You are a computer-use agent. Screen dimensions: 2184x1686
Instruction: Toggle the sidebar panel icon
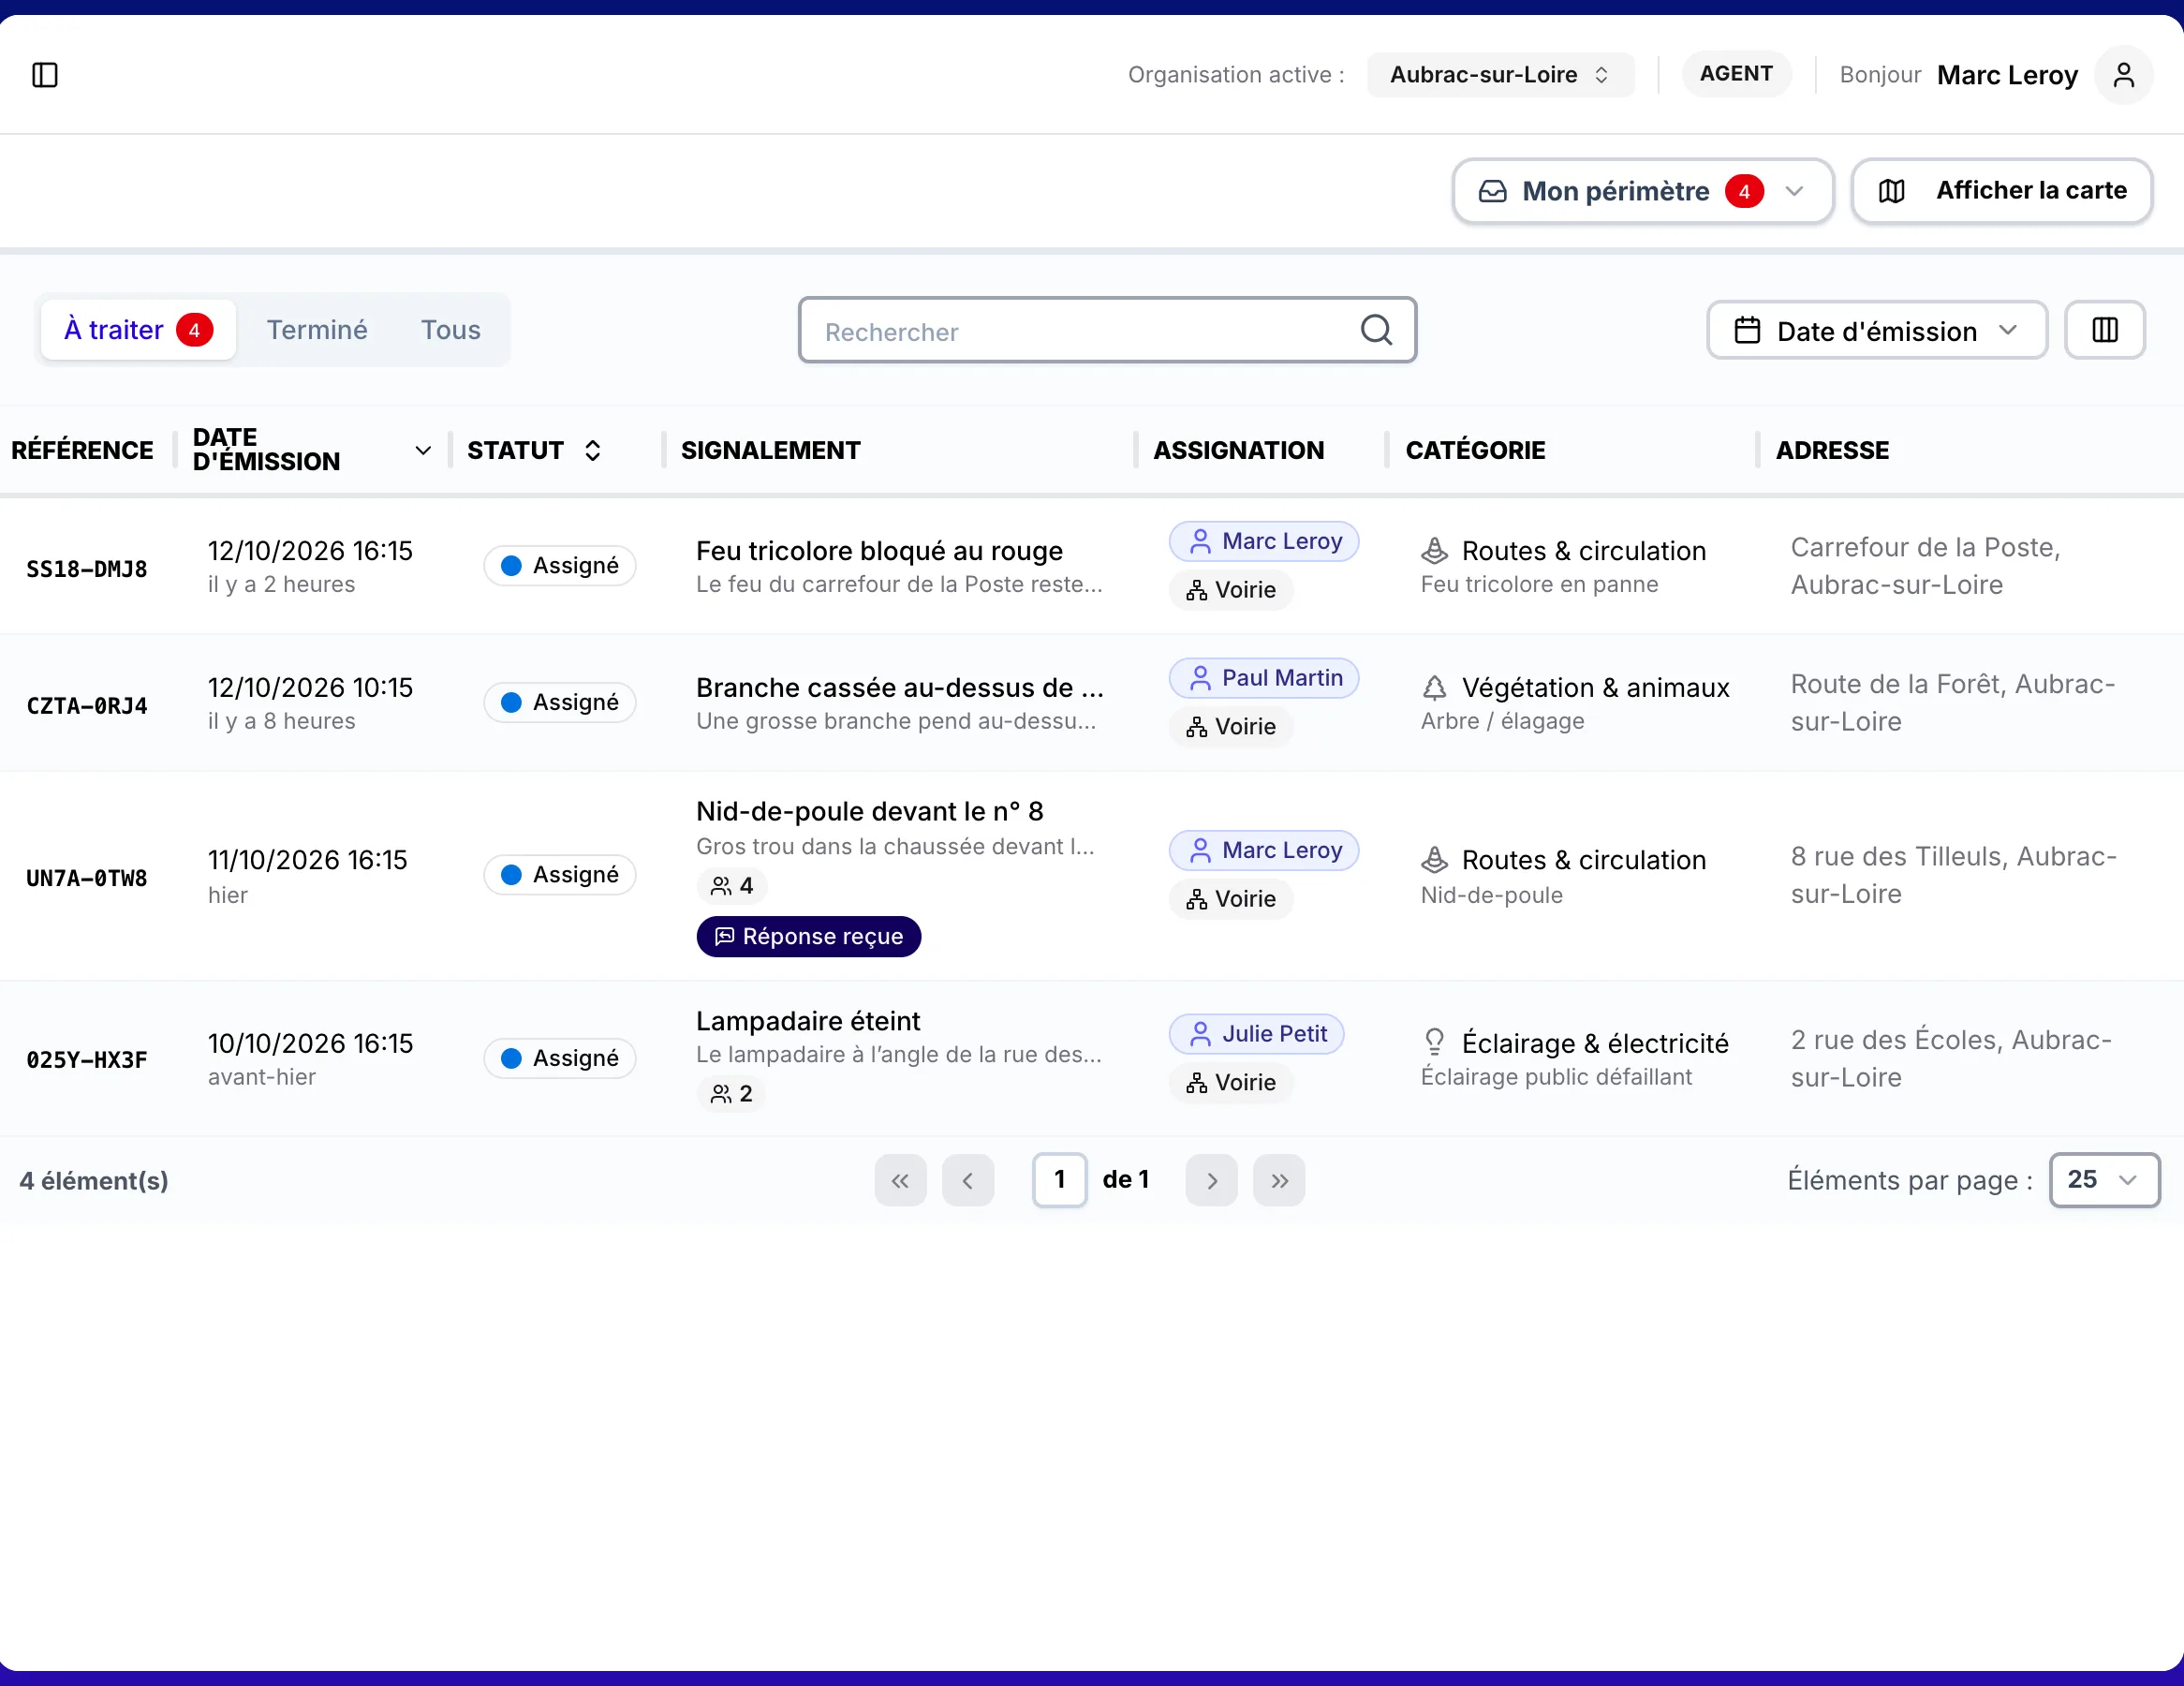(45, 75)
